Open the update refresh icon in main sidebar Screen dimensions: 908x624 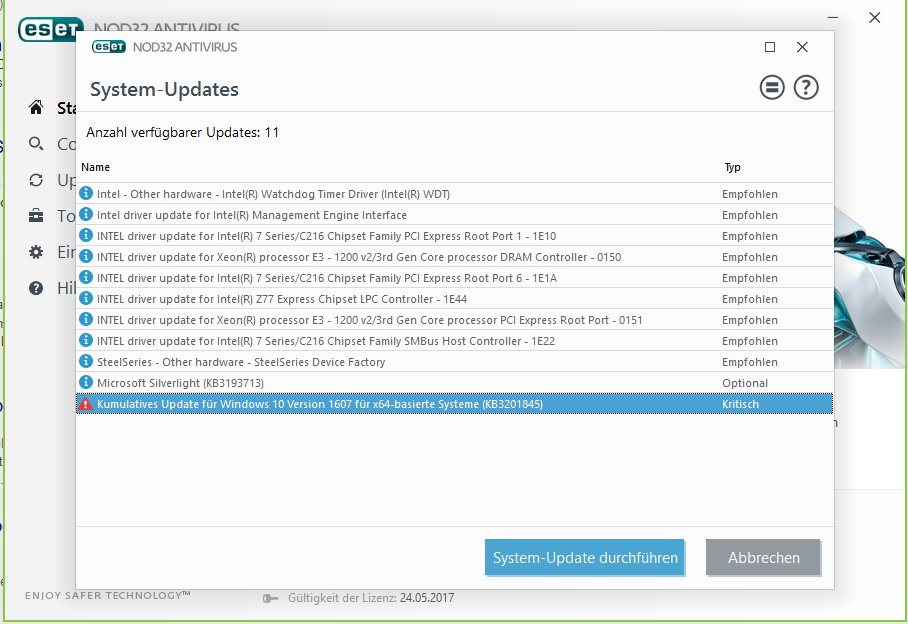point(36,180)
